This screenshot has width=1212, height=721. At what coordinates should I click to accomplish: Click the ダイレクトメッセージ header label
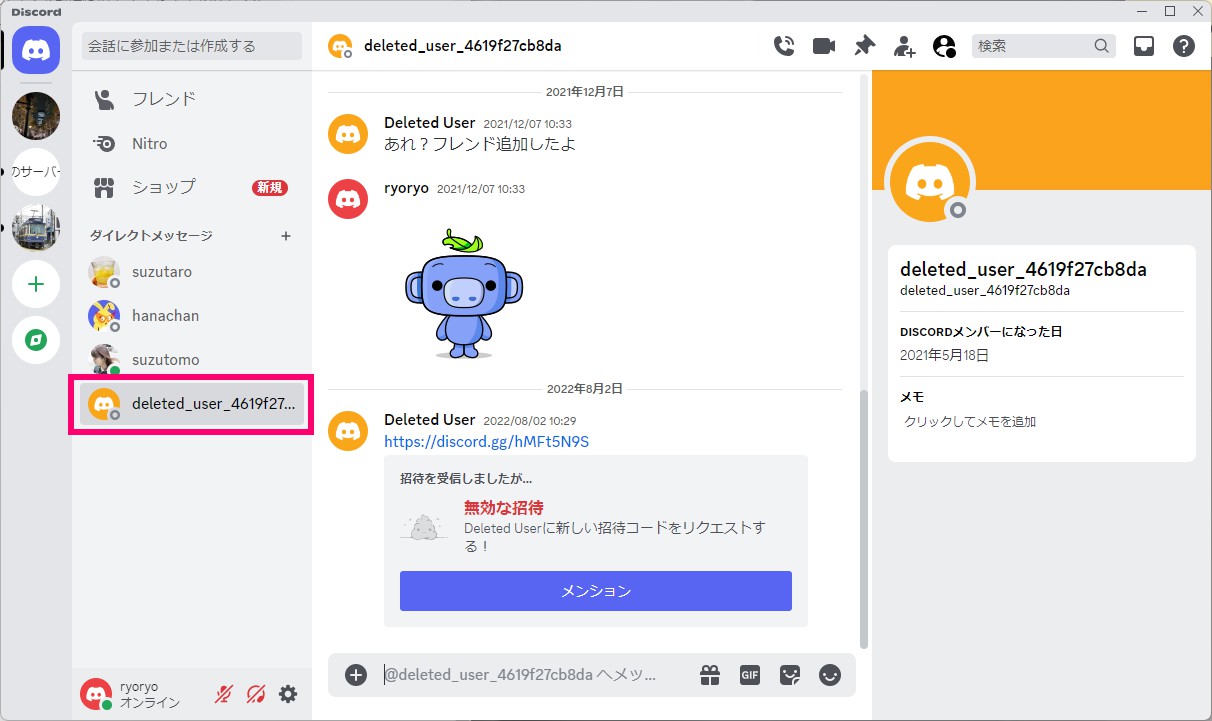(x=151, y=236)
